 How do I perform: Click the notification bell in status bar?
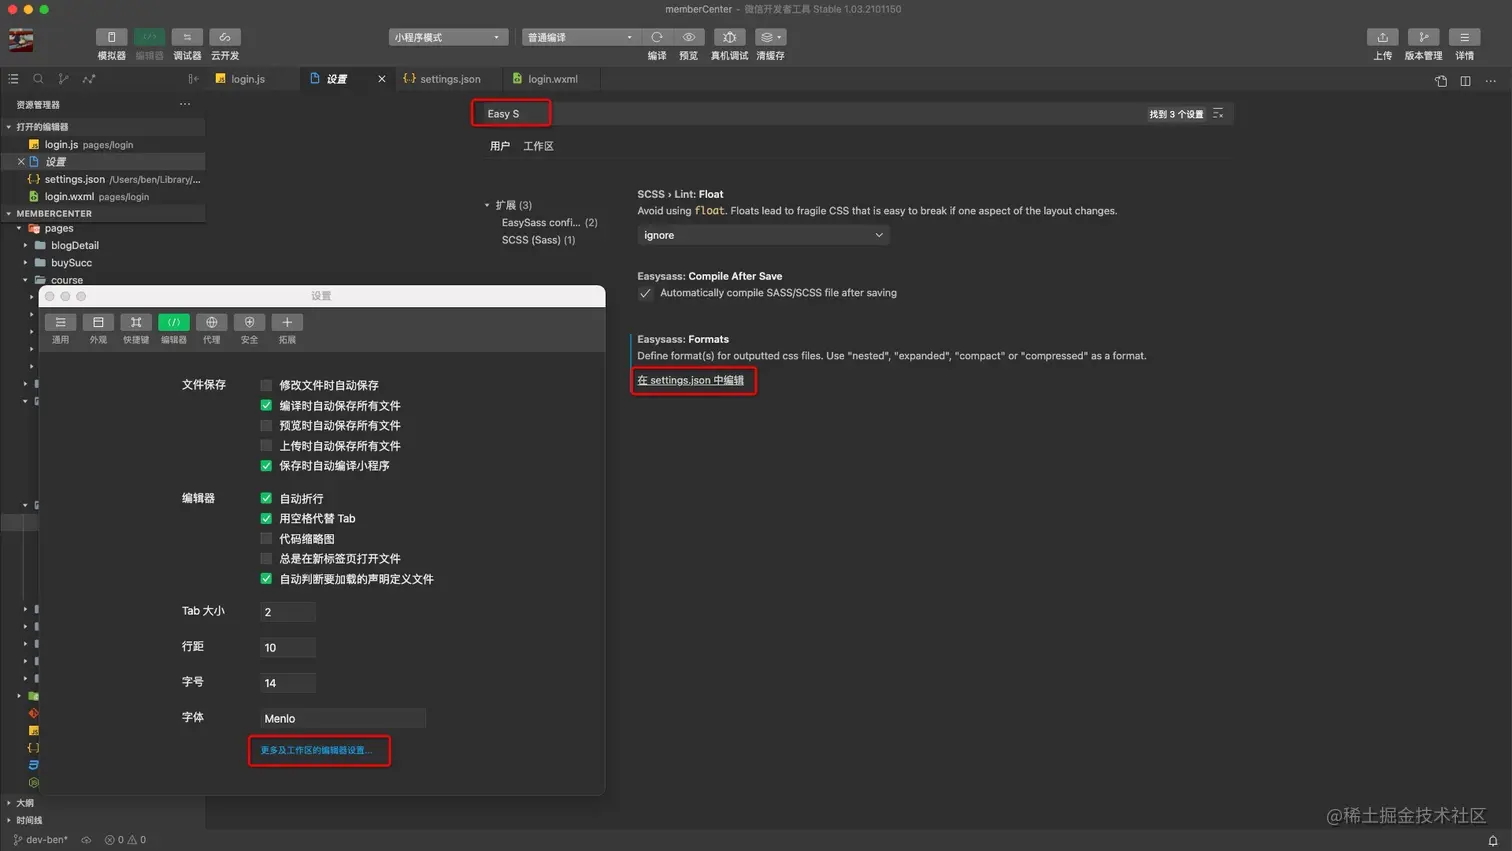click(1492, 841)
